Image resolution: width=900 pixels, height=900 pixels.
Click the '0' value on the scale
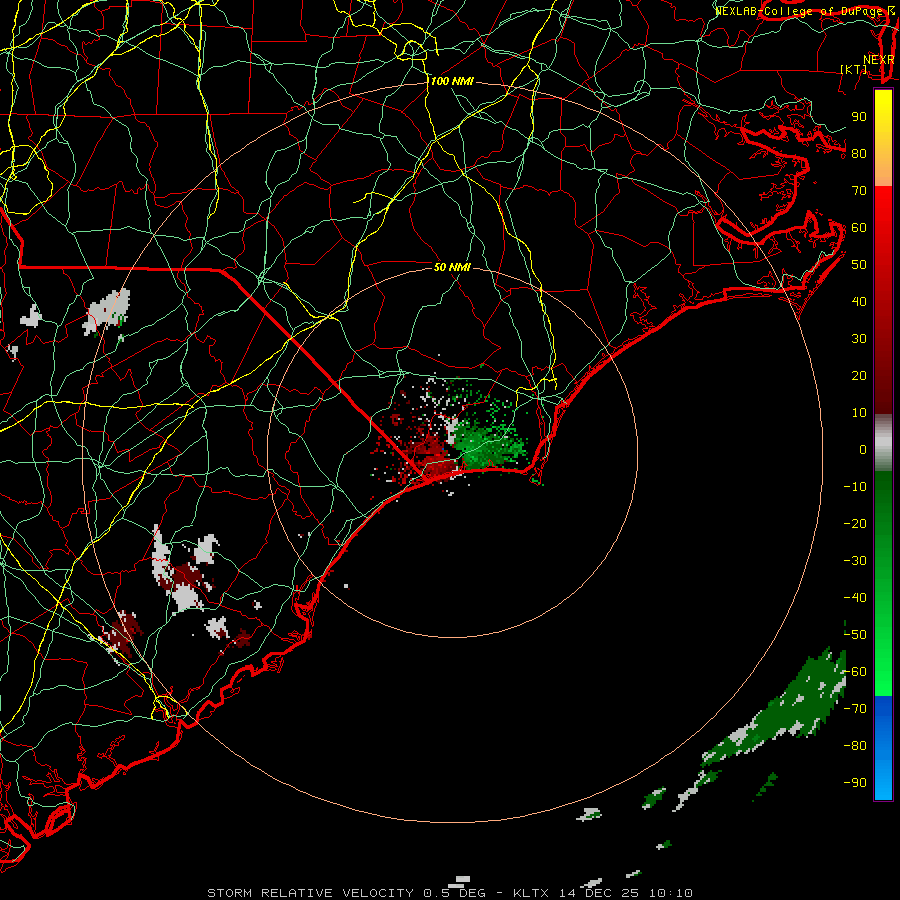[863, 450]
